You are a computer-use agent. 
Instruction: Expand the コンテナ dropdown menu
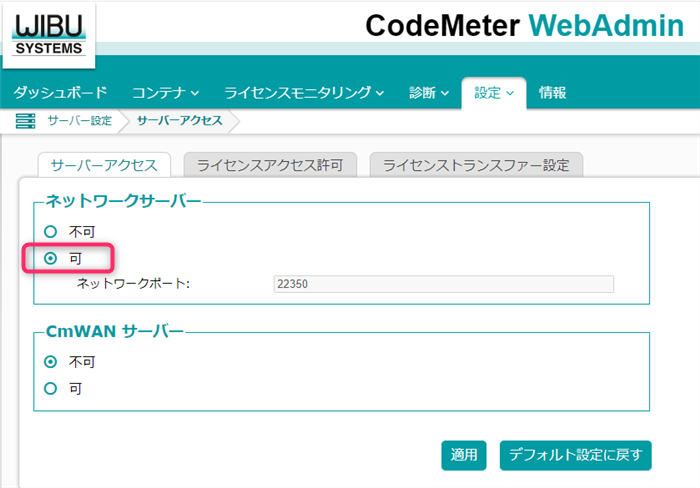point(165,93)
